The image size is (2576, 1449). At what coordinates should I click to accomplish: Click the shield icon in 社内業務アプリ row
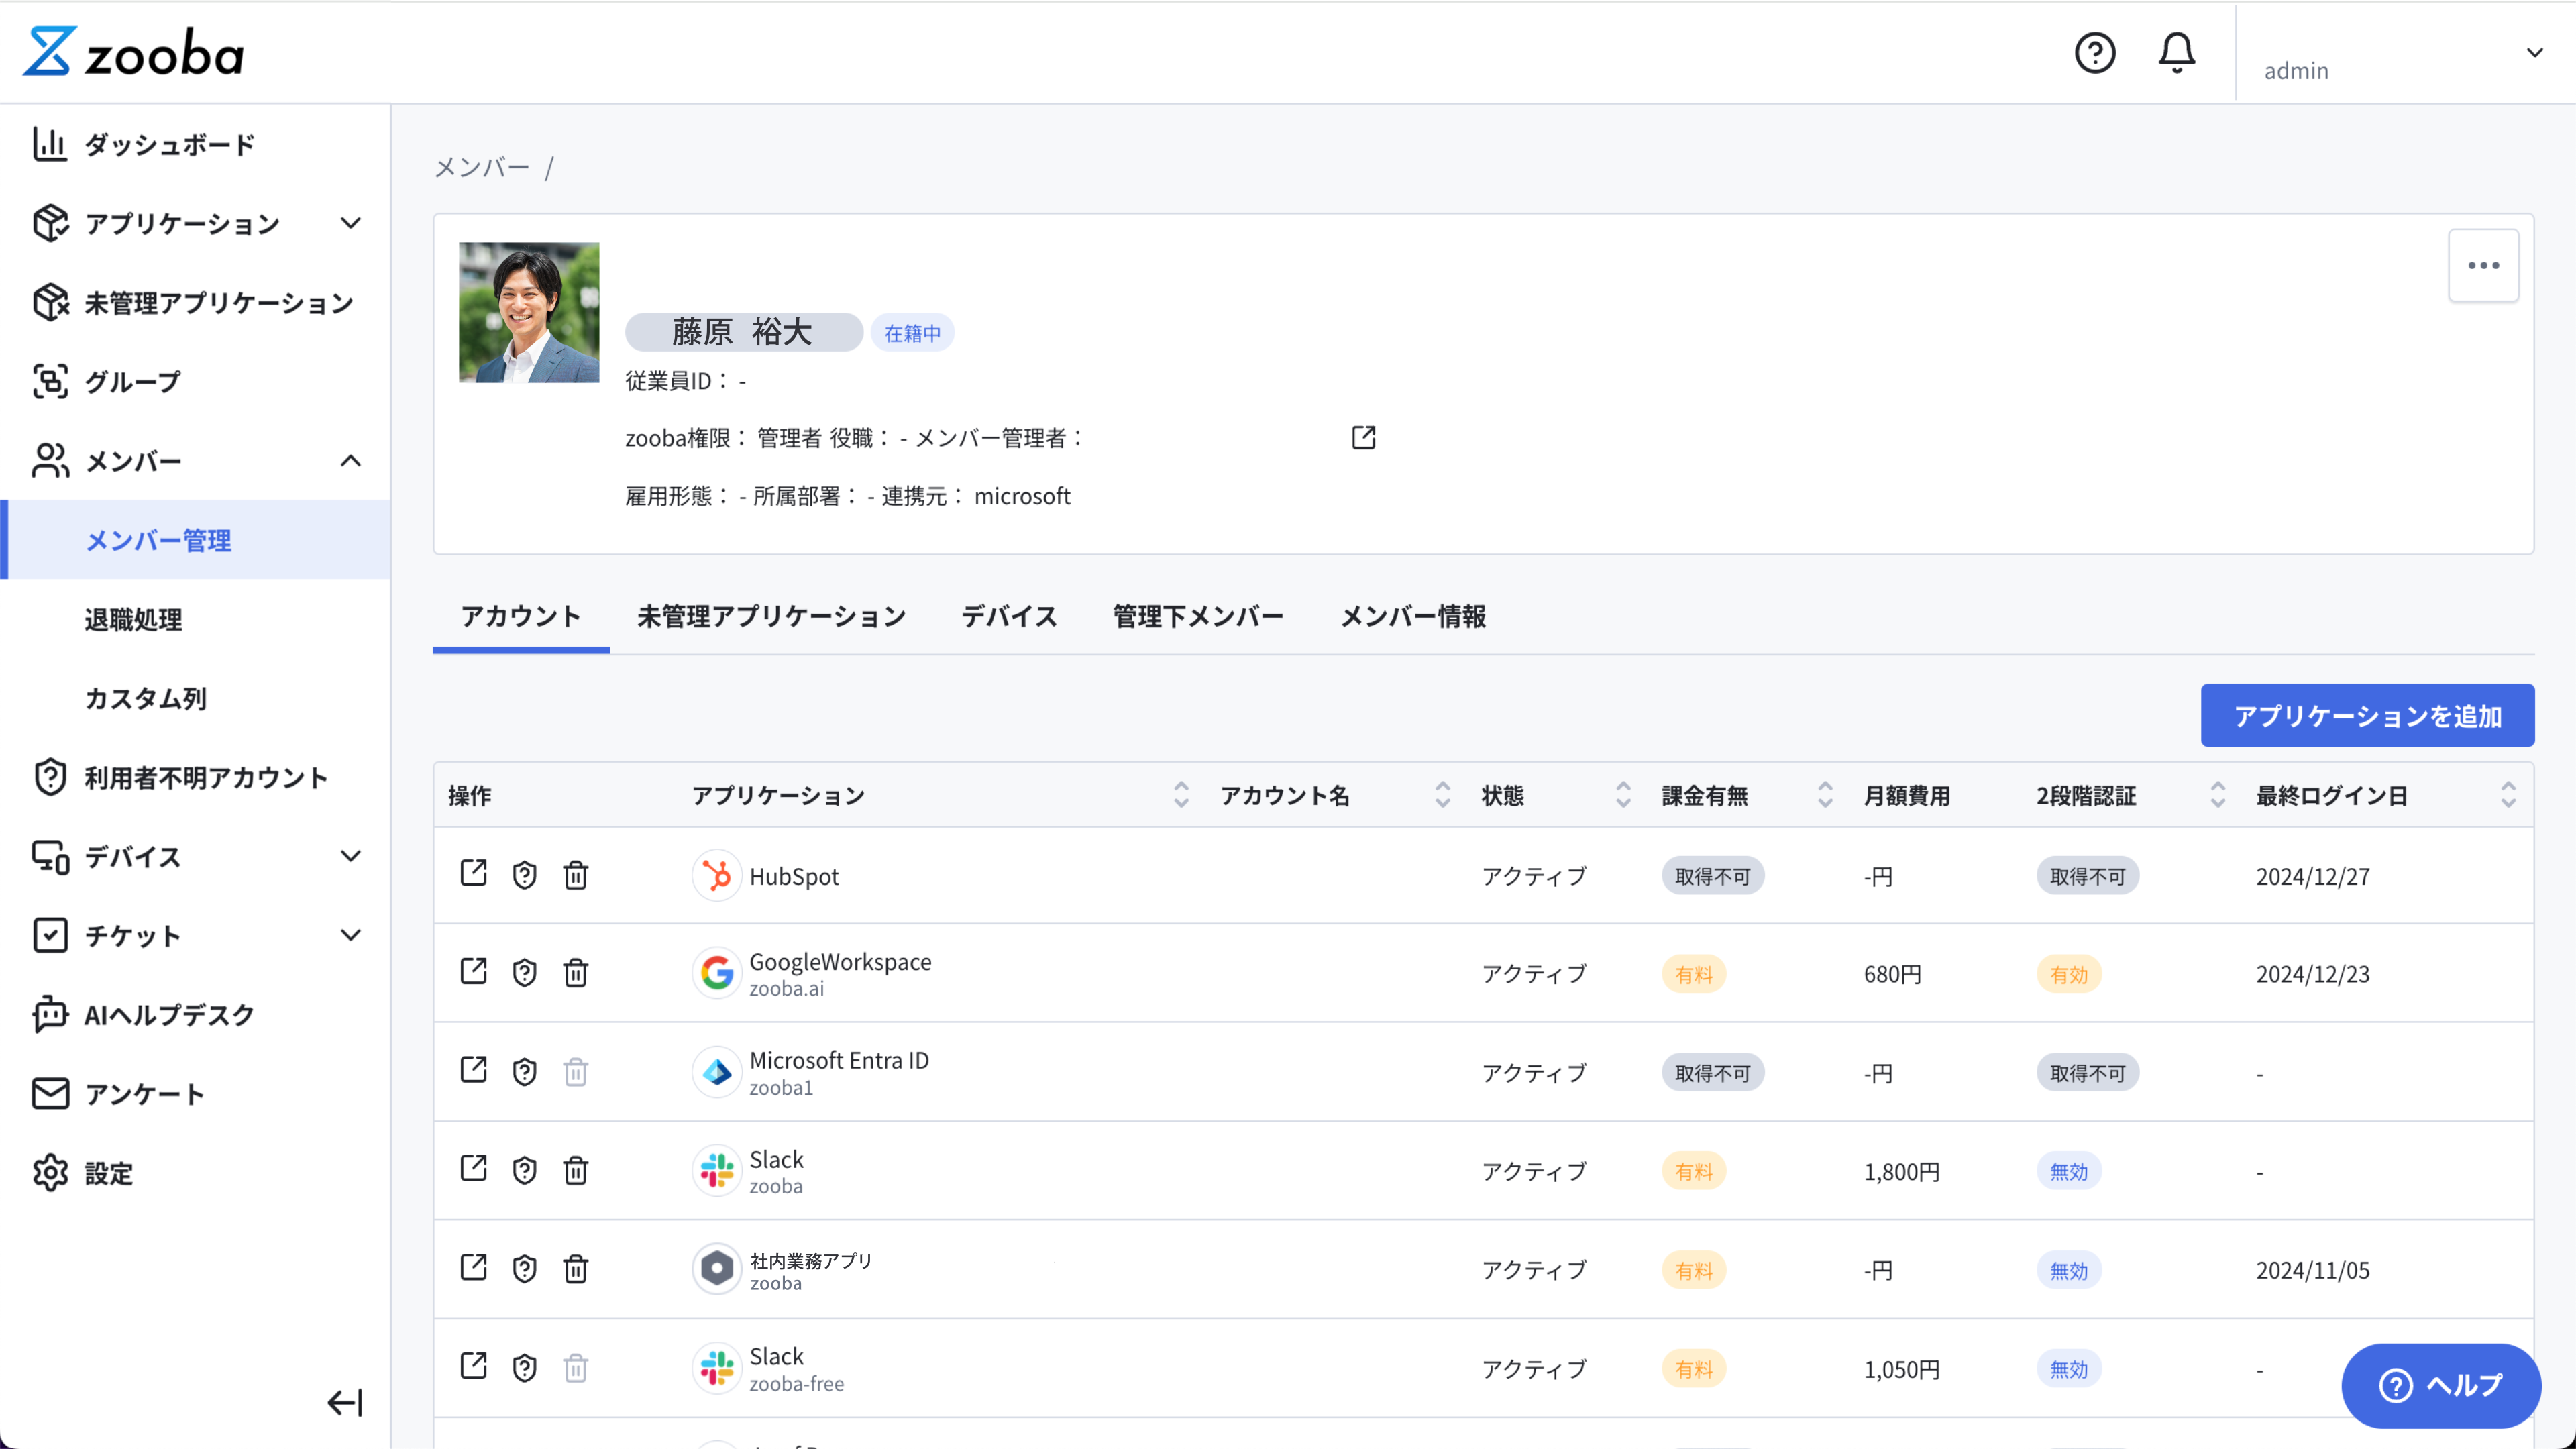[x=524, y=1268]
